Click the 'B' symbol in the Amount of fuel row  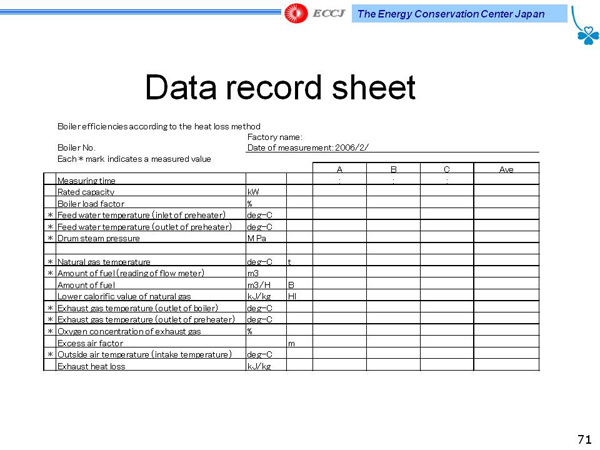tap(291, 285)
